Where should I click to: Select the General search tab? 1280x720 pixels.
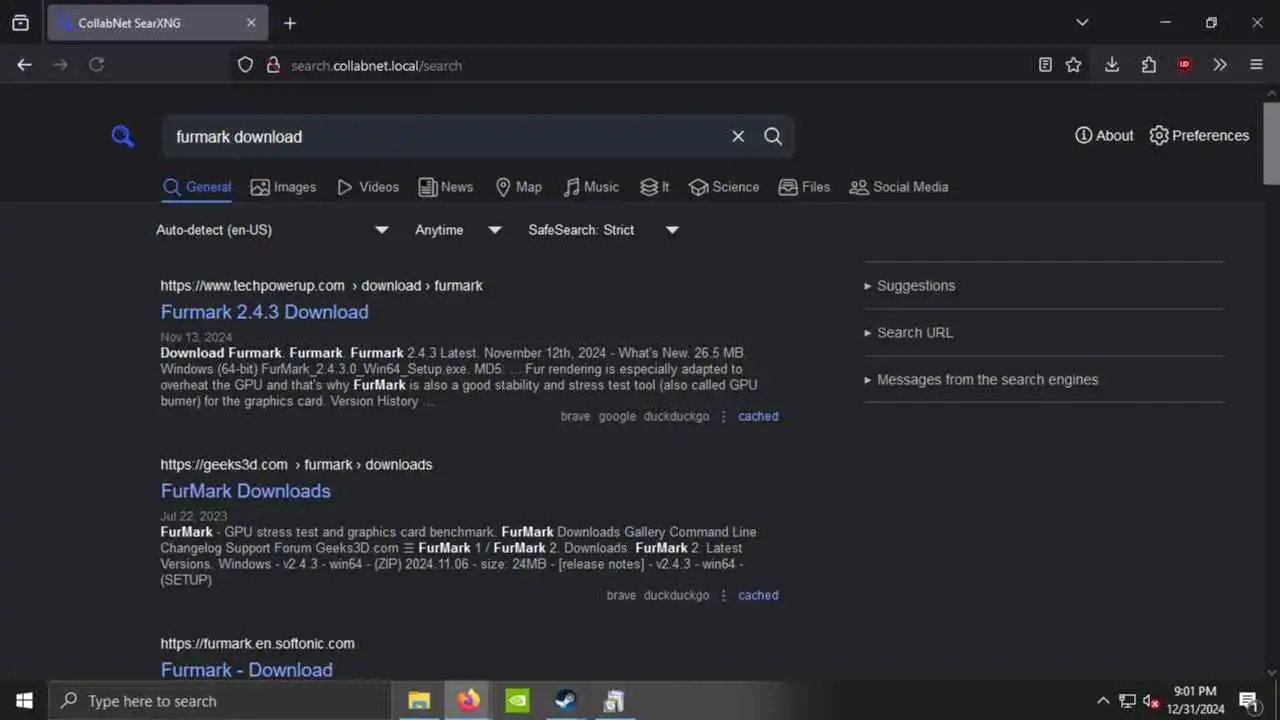197,187
